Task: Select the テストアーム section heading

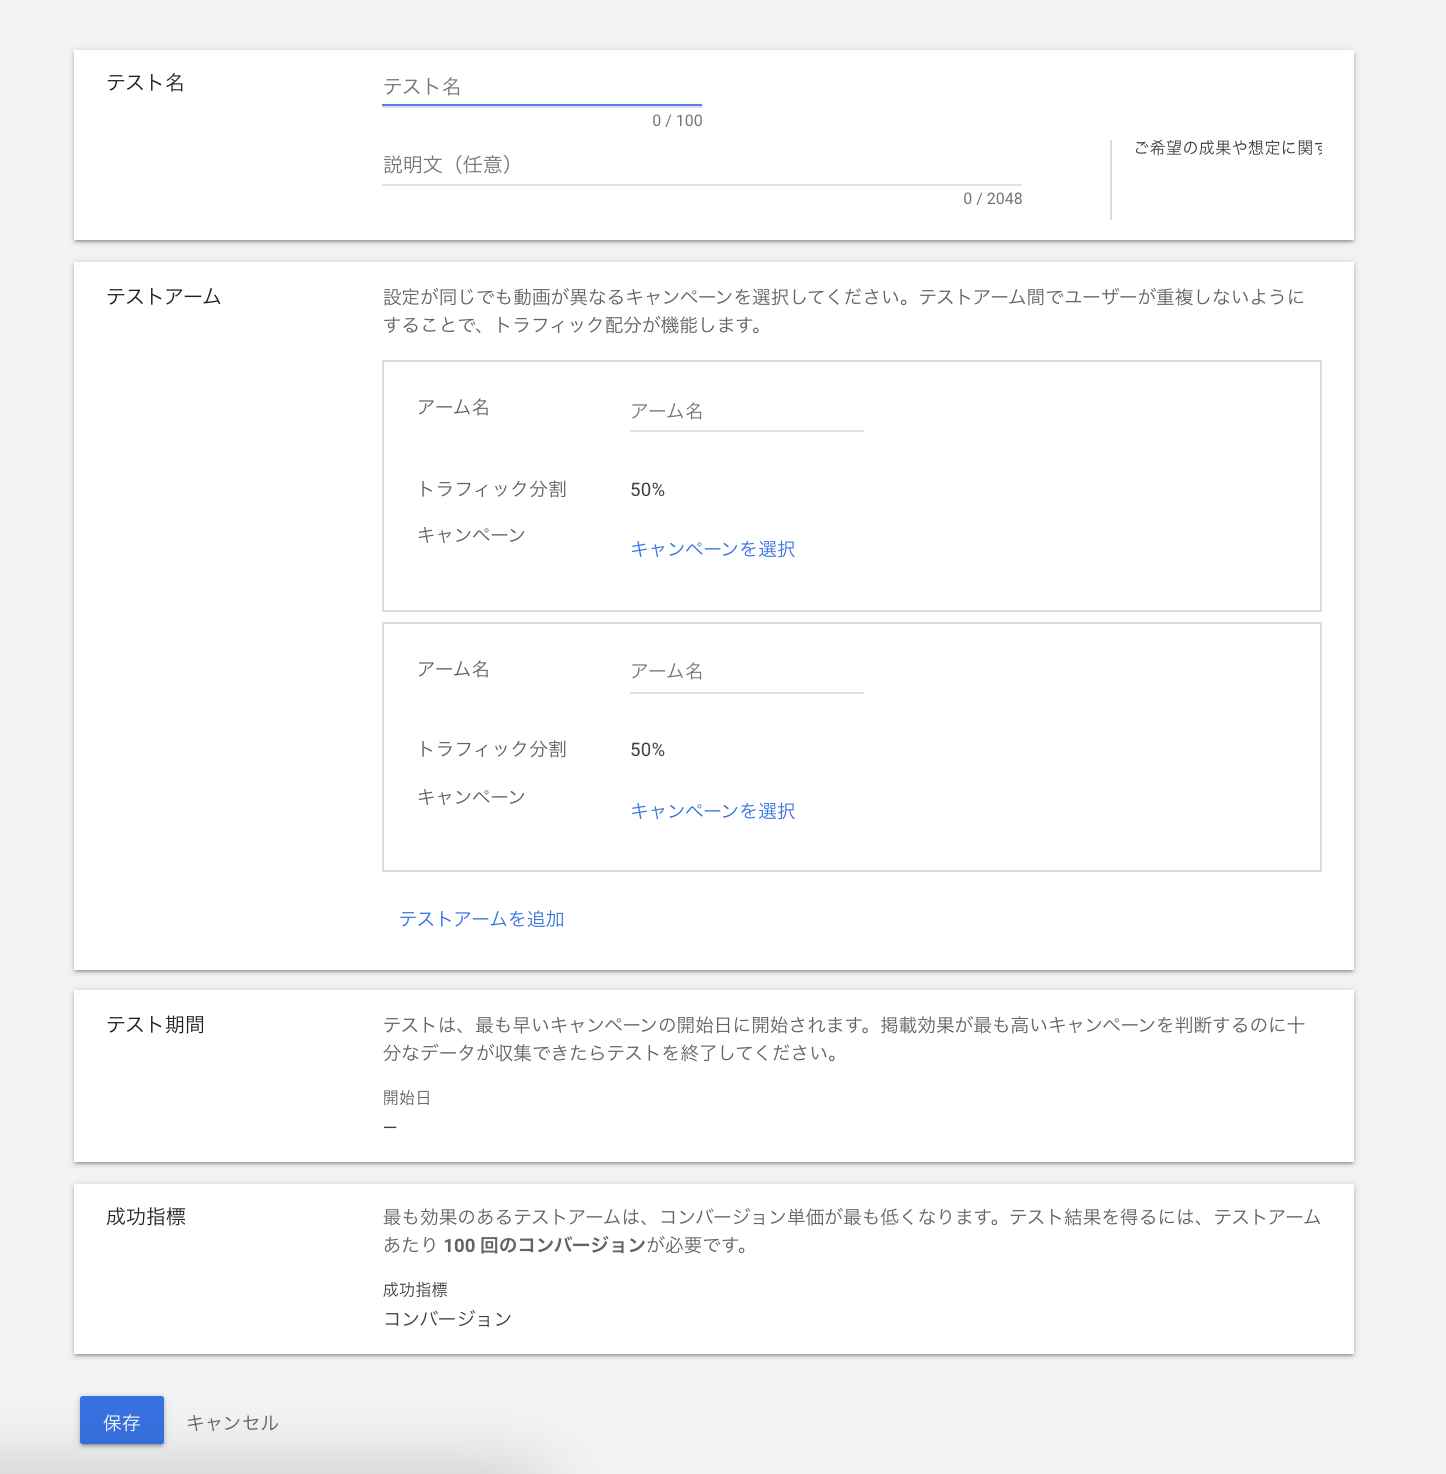Action: (x=163, y=297)
